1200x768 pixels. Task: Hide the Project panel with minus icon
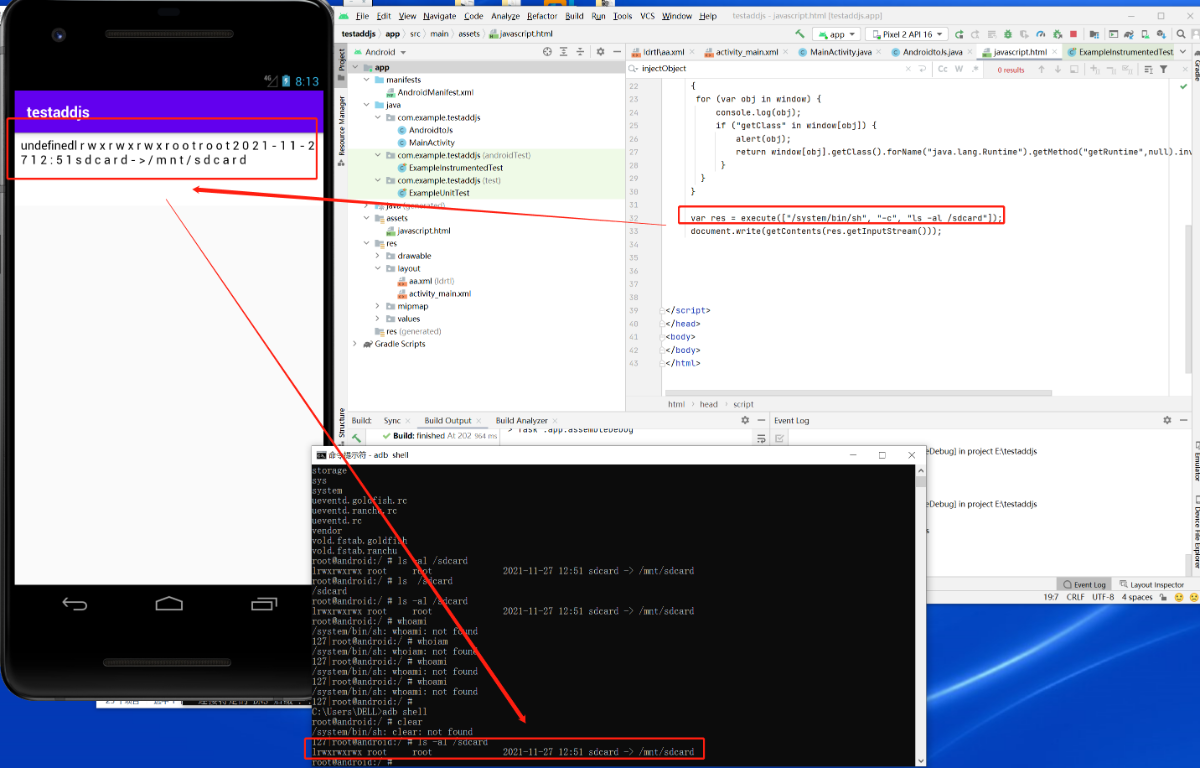(x=616, y=51)
